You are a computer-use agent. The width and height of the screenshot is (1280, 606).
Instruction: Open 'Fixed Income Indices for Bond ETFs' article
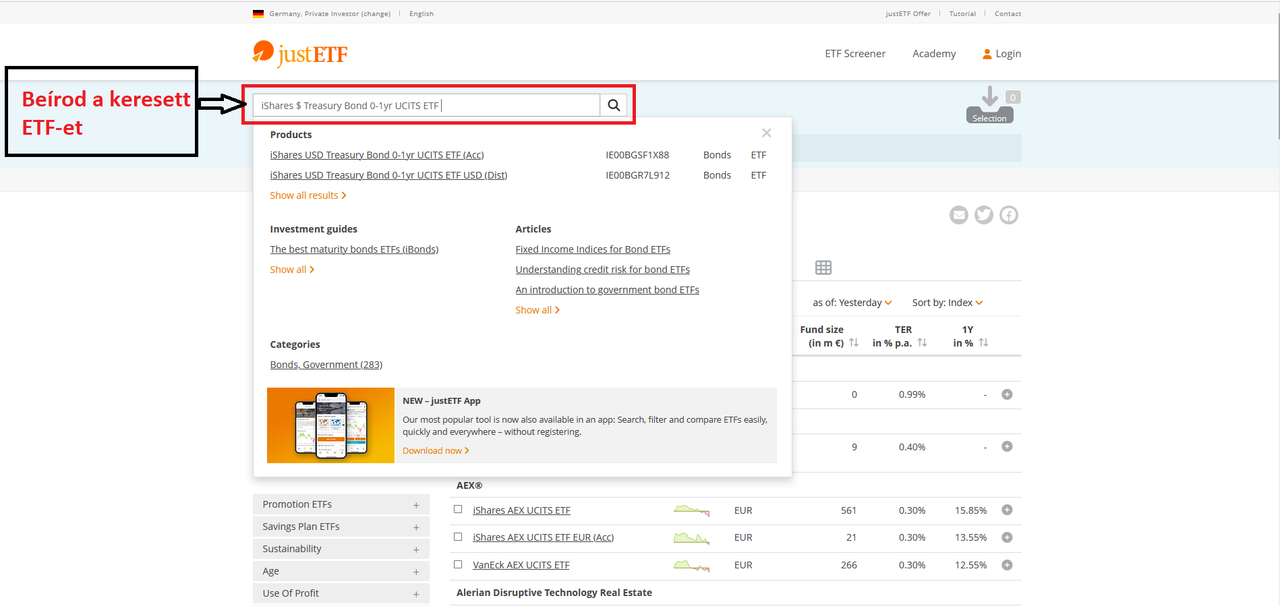point(593,249)
